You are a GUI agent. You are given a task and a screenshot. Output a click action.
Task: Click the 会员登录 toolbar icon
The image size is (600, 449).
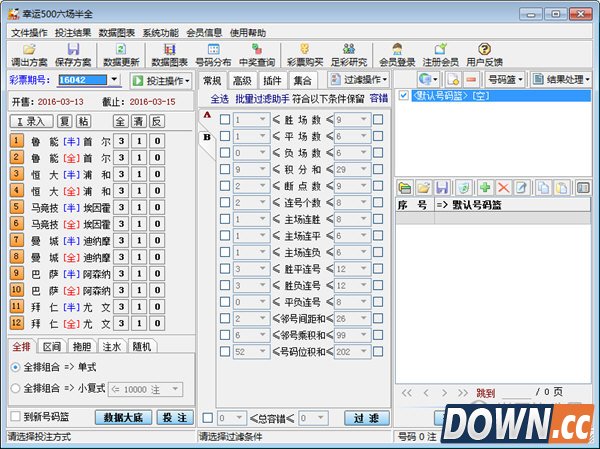coord(397,55)
